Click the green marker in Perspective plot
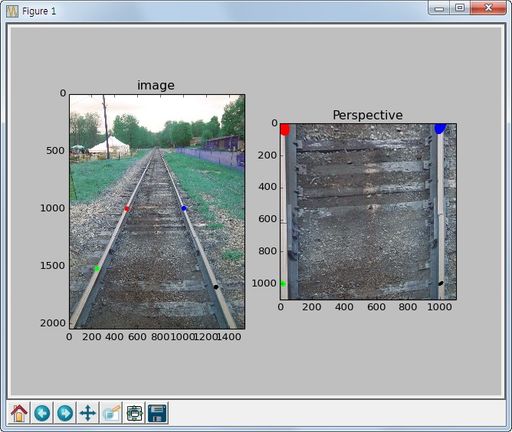 click(x=283, y=284)
